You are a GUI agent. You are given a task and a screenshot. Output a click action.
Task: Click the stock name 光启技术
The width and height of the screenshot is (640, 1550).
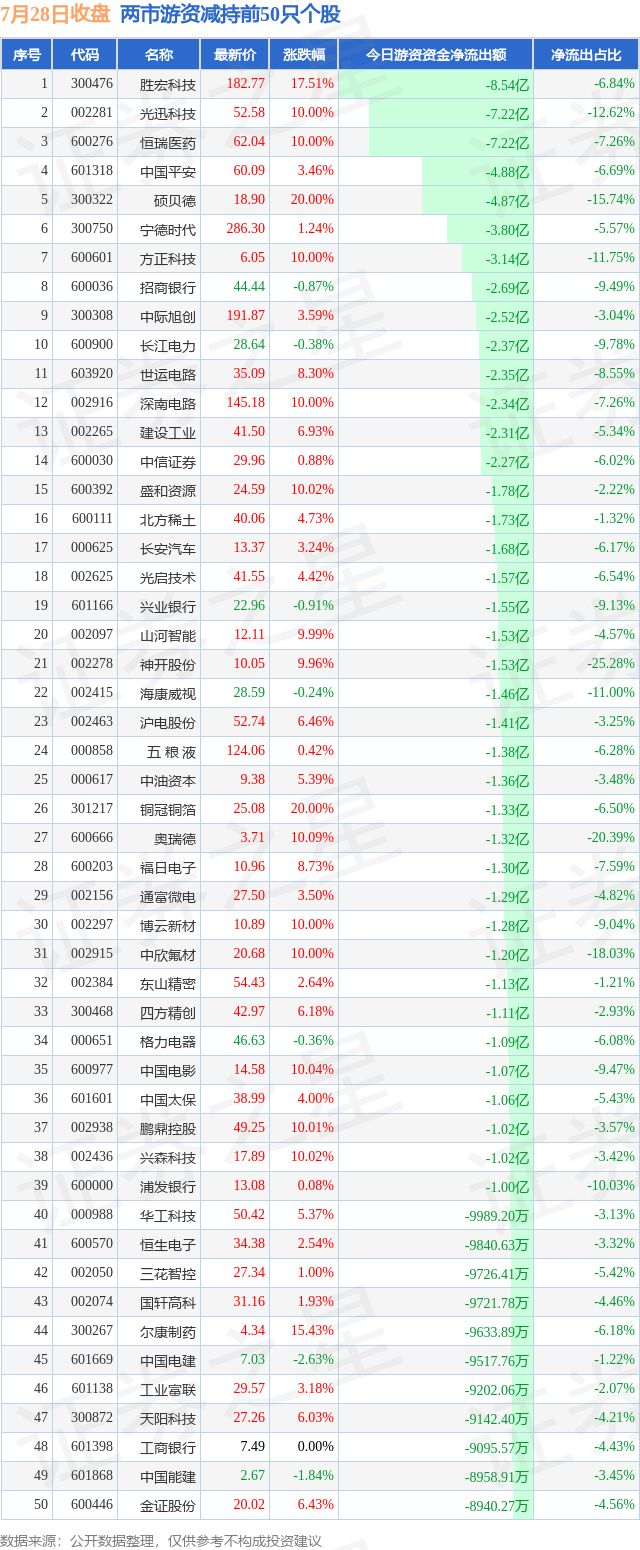168,577
